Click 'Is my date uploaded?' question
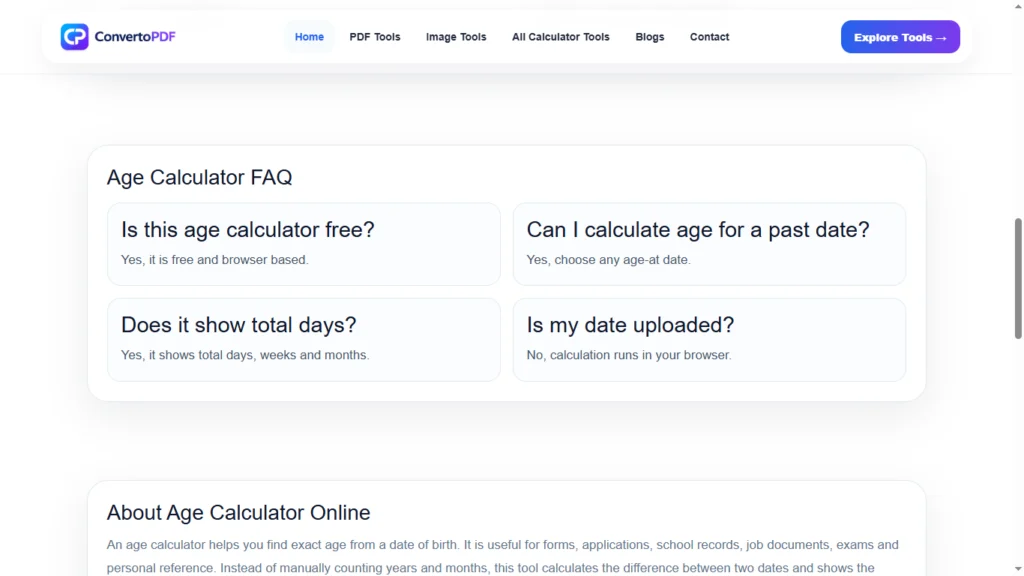1024x576 pixels. (x=630, y=325)
